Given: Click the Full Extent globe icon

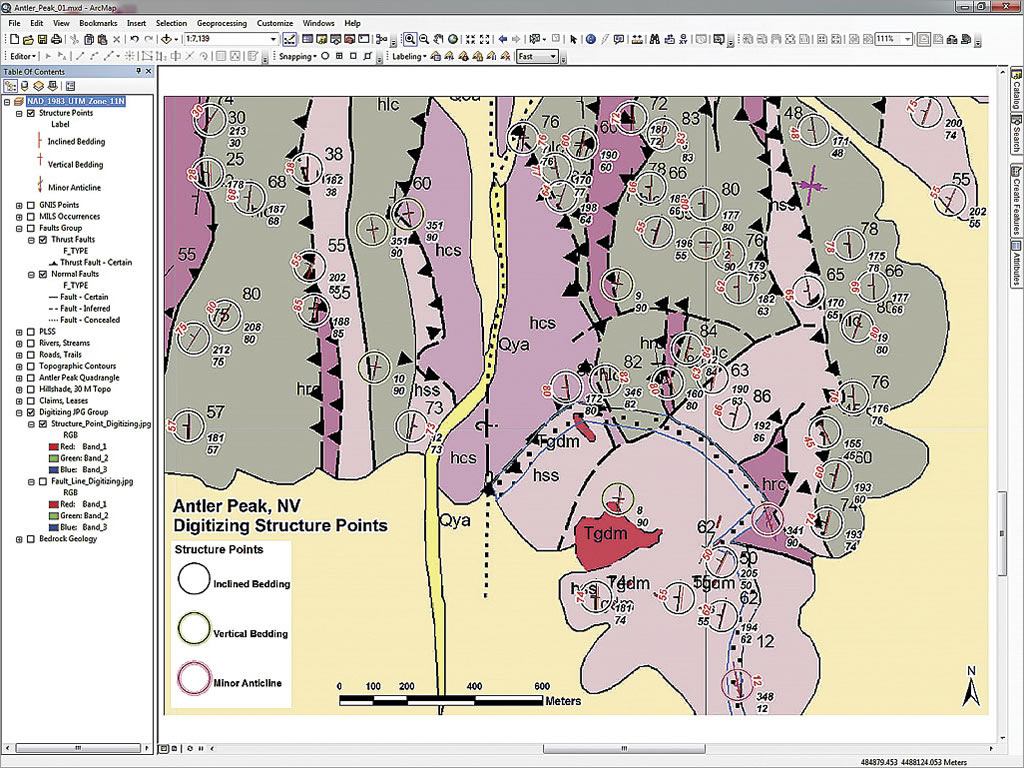Looking at the screenshot, I should pos(453,40).
